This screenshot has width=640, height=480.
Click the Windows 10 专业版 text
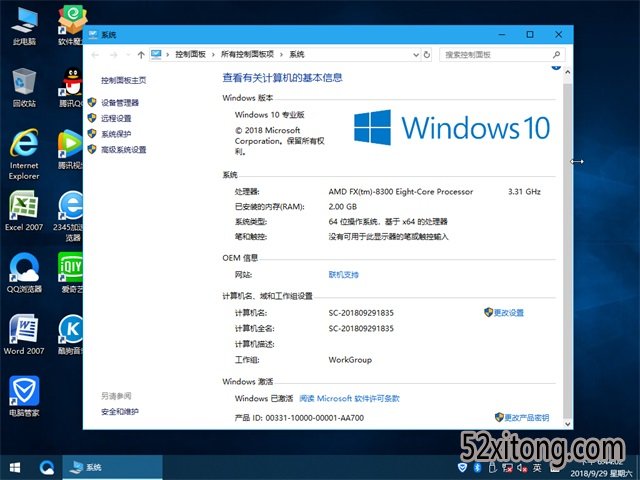(x=269, y=115)
